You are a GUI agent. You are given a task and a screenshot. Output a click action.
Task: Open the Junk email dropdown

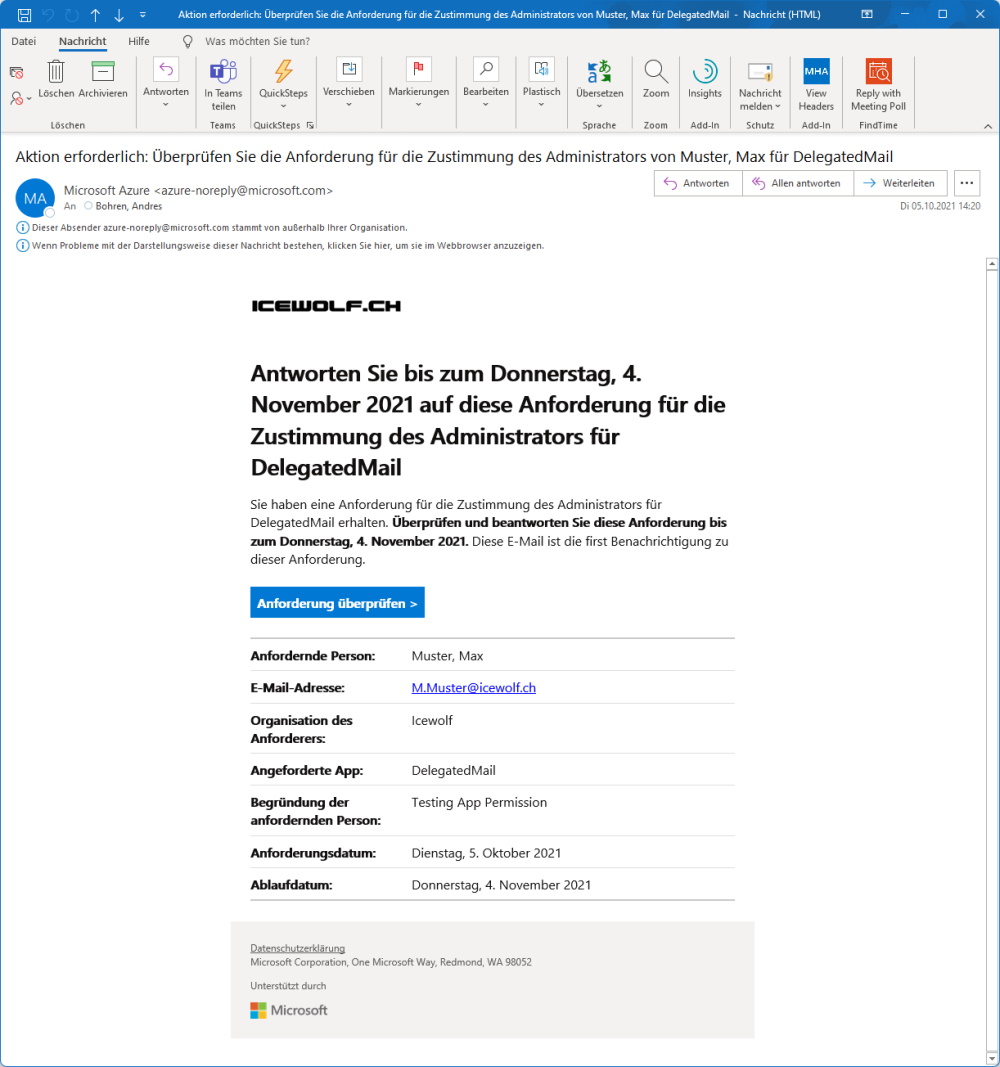(x=21, y=99)
